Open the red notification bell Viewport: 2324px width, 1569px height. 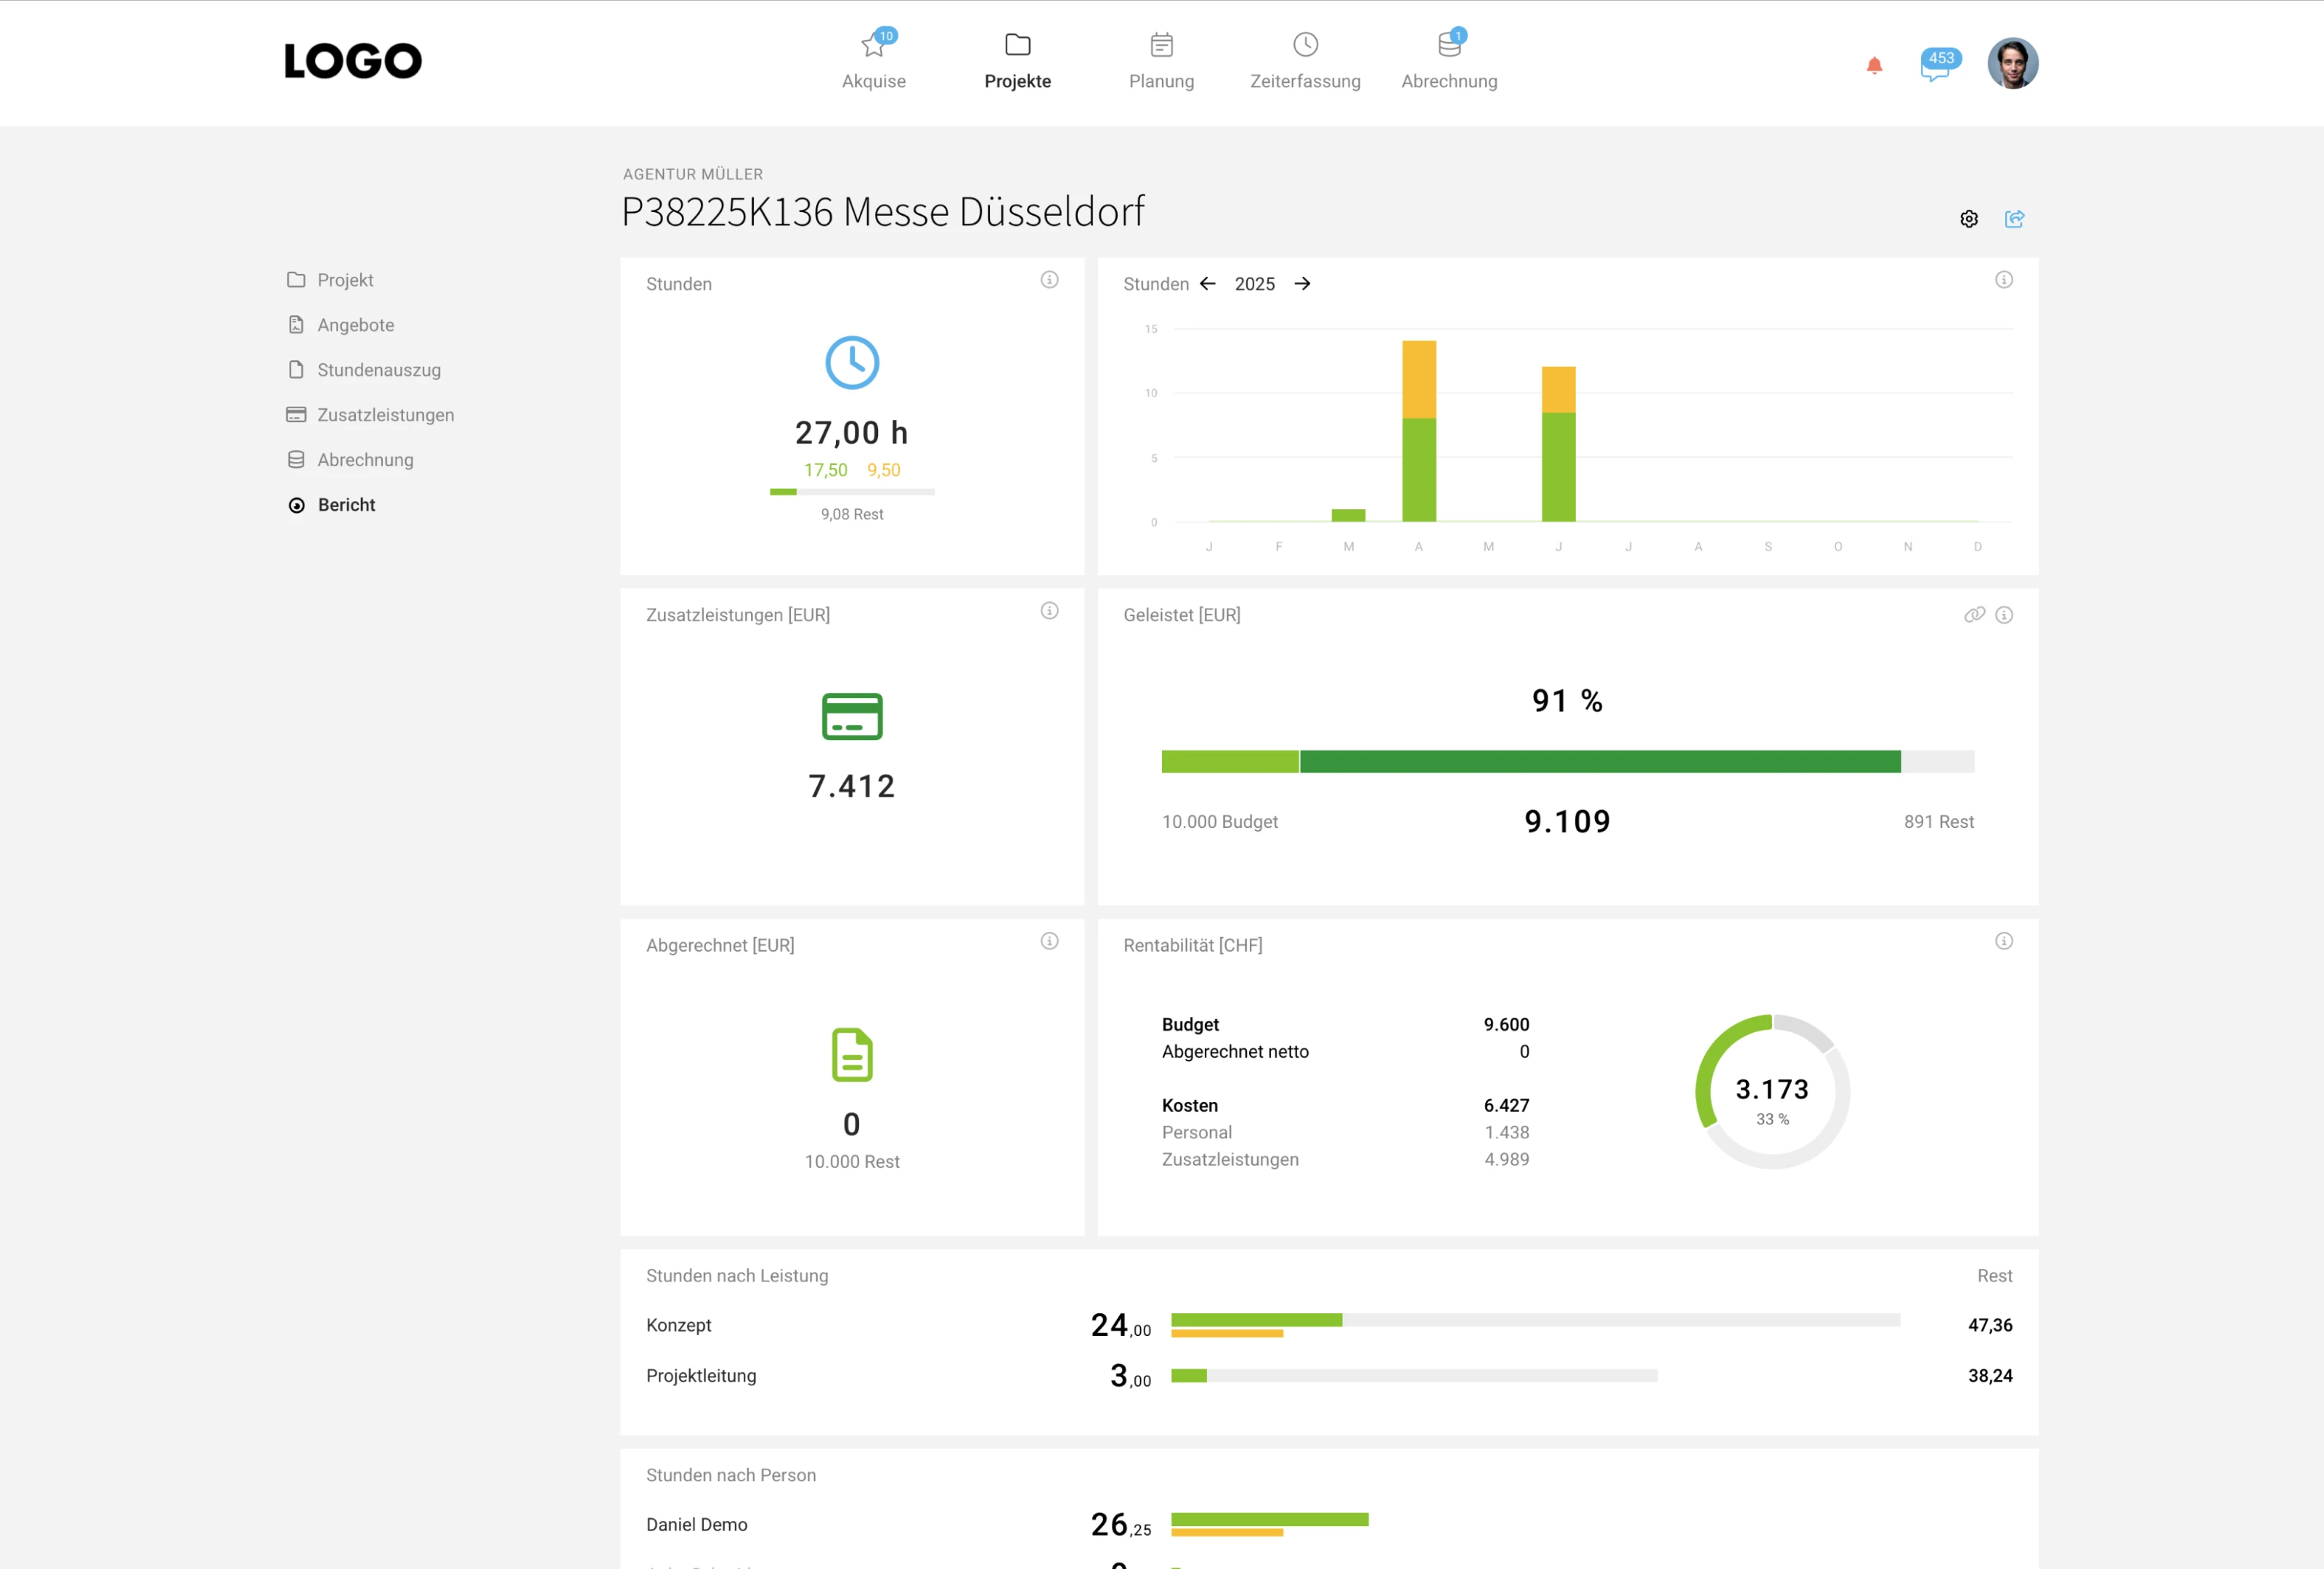click(1874, 66)
